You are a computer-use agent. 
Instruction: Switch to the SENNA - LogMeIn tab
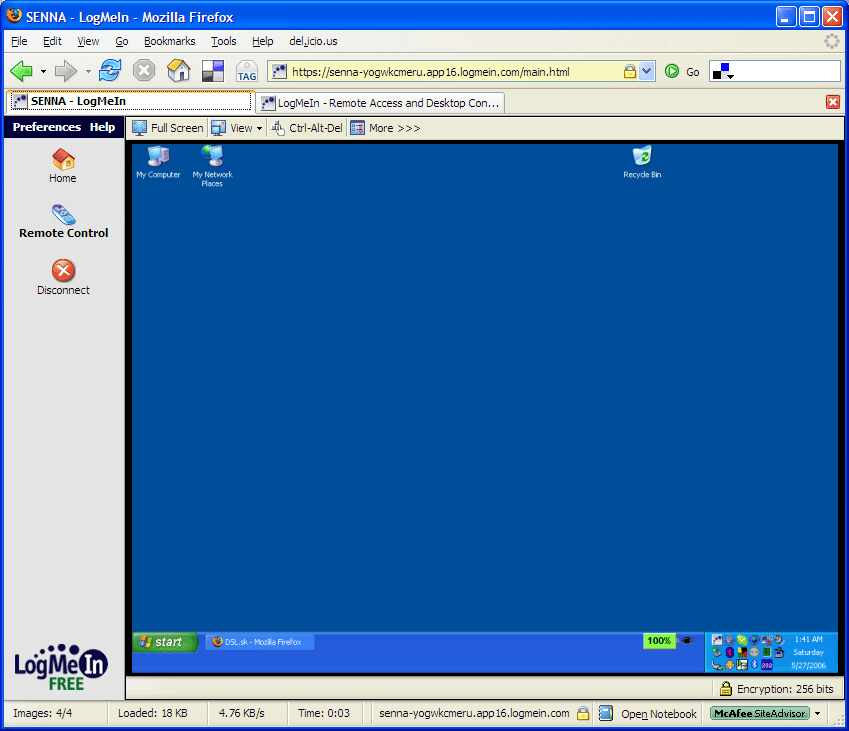130,101
